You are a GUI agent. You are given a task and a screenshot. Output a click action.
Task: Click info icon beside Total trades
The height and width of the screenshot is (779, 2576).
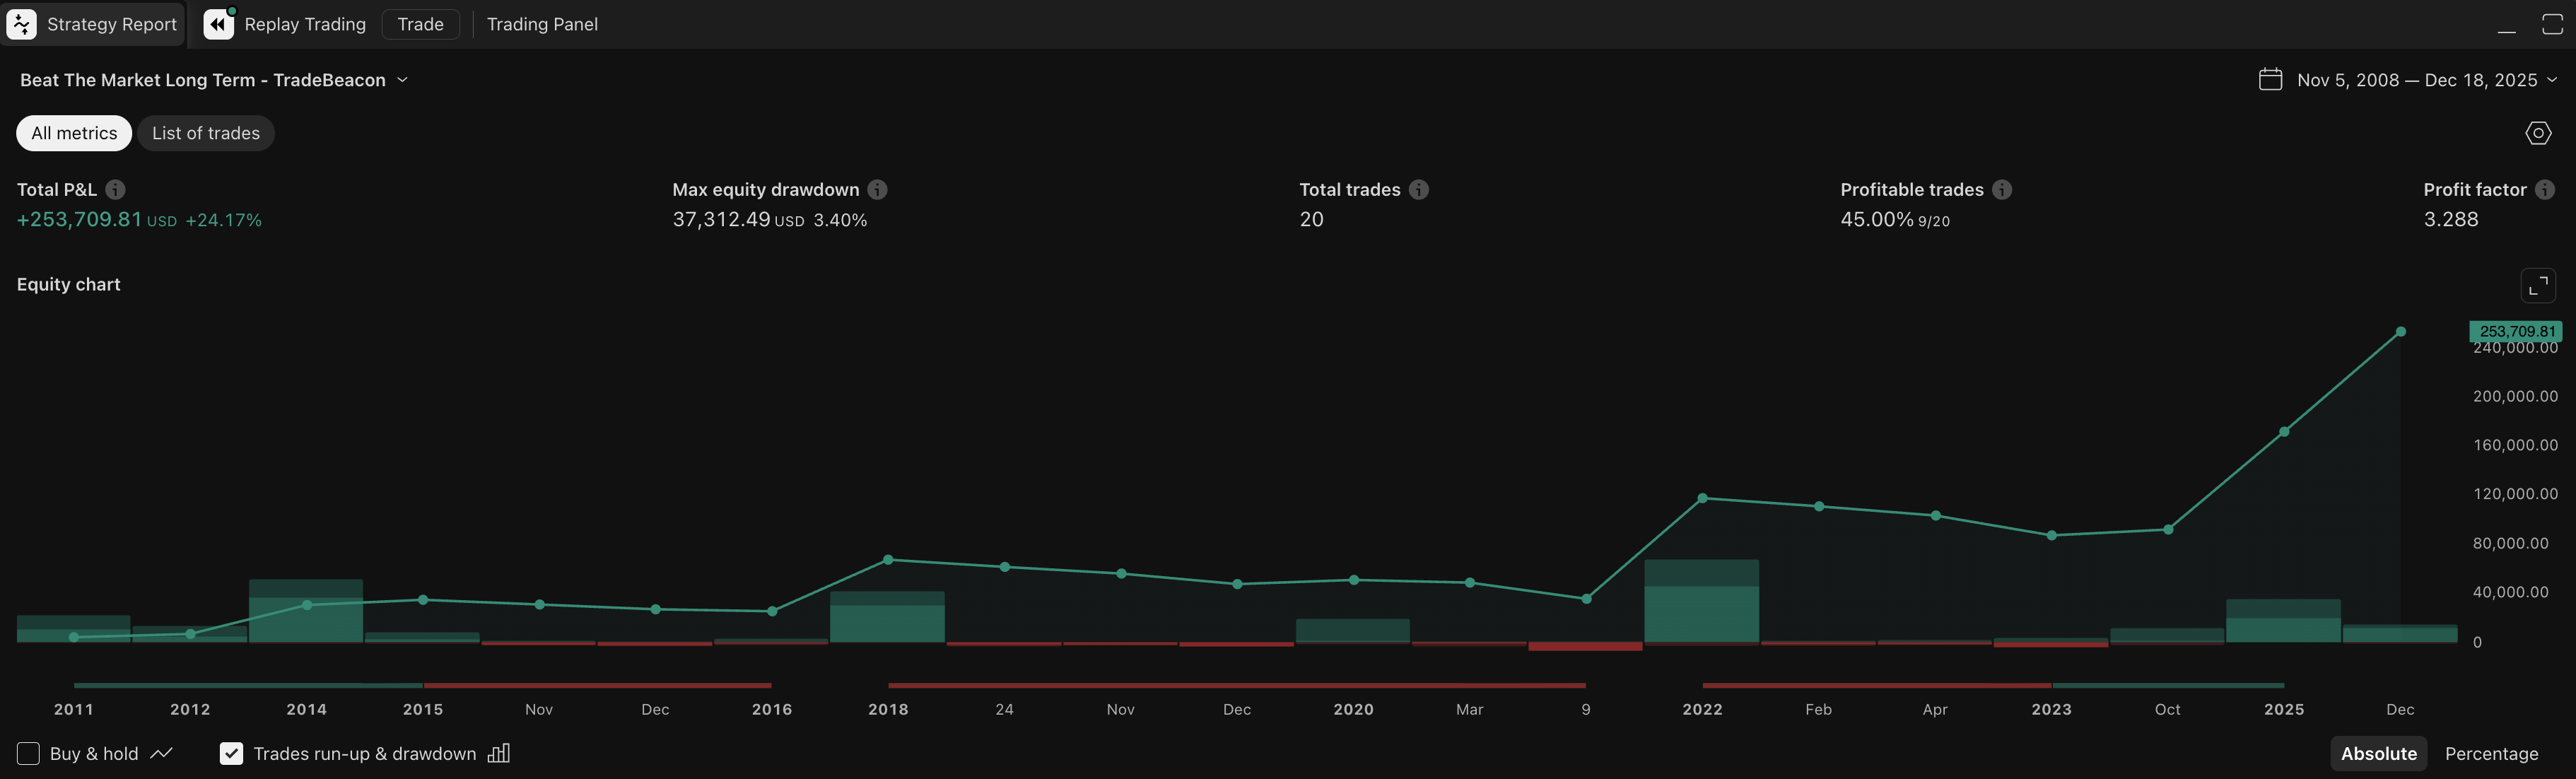1418,190
